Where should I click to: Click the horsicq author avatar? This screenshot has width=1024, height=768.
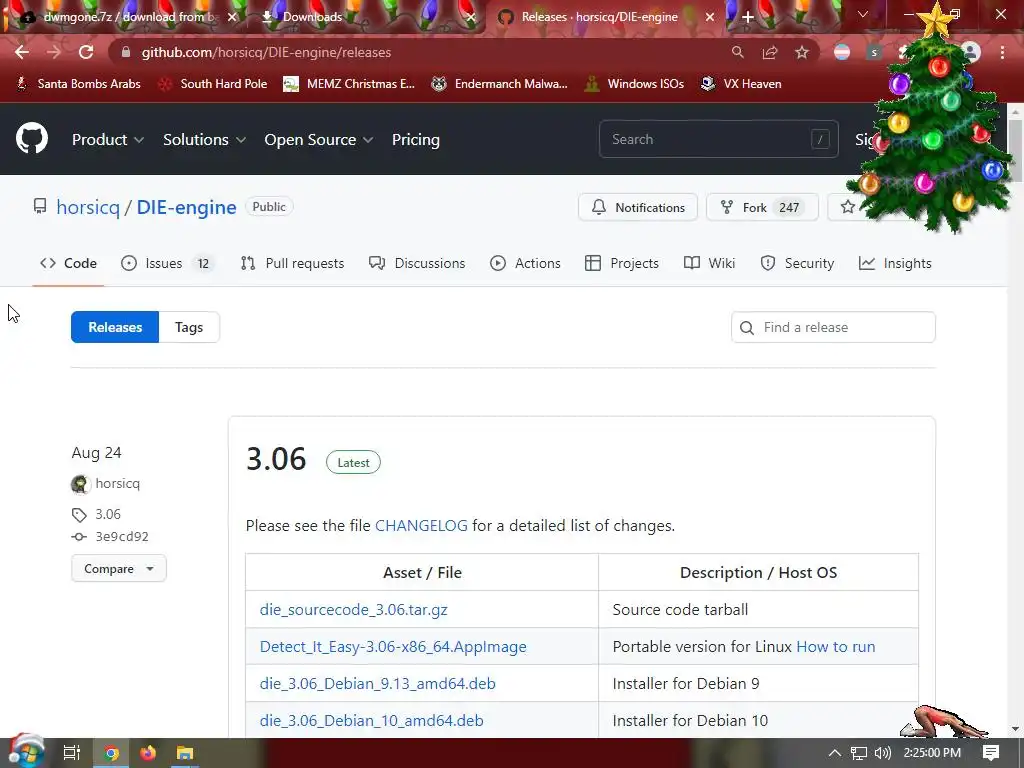[x=80, y=484]
